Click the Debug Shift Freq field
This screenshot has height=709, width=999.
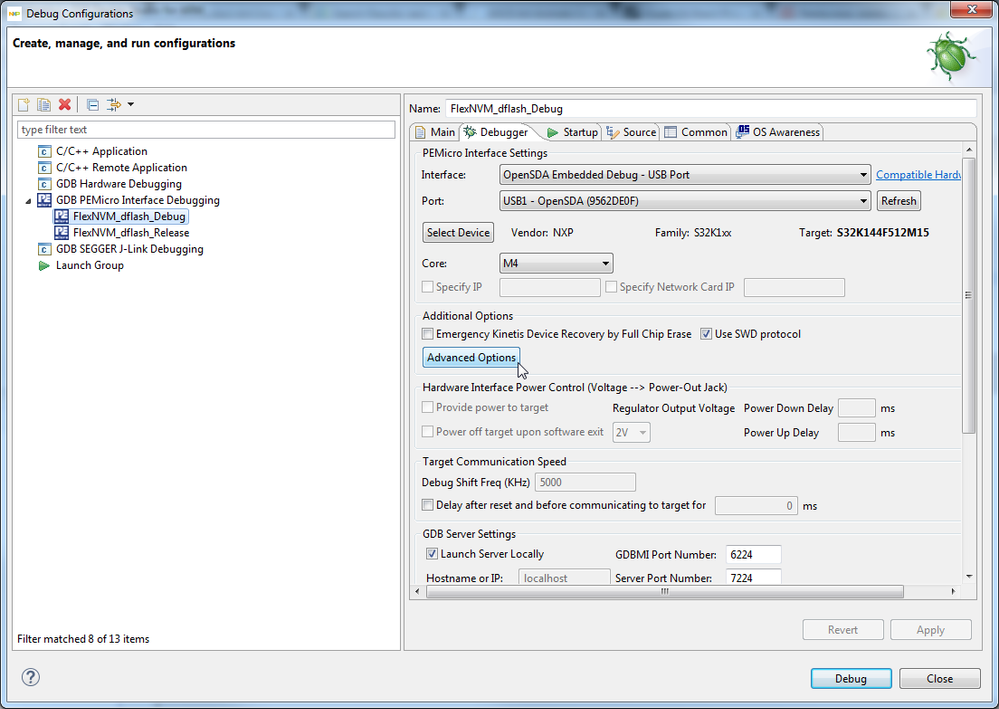(x=585, y=482)
